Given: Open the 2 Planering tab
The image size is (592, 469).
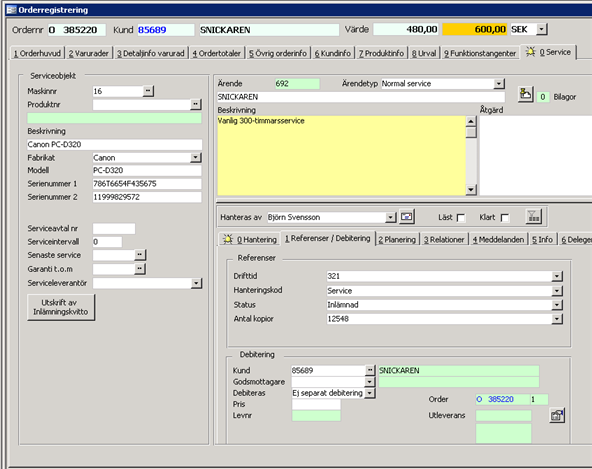Looking at the screenshot, I should (397, 240).
